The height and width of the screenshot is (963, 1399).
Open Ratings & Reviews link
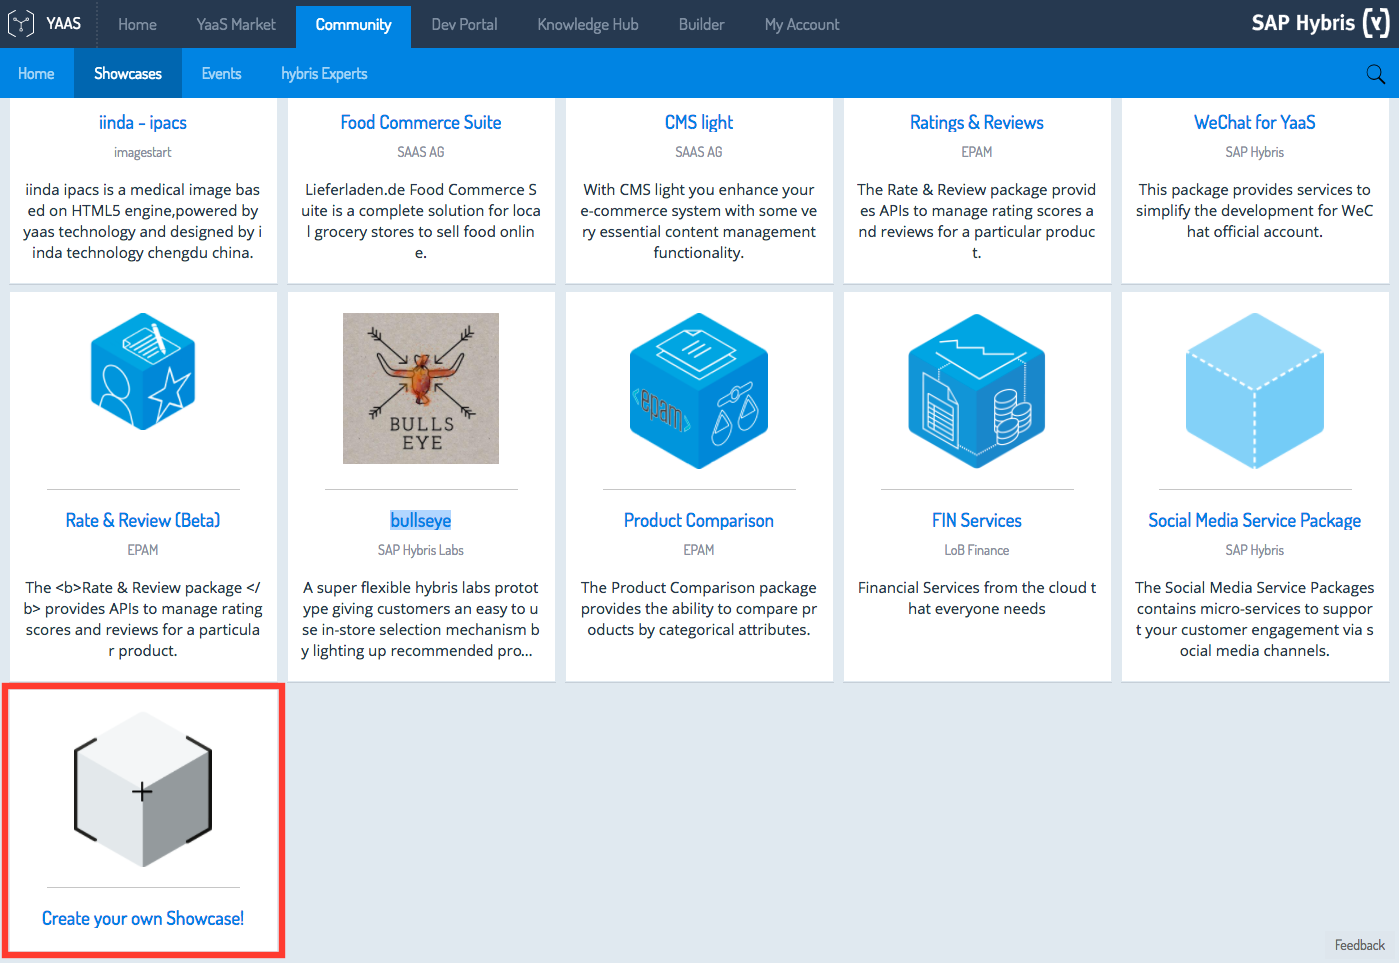coord(977,123)
